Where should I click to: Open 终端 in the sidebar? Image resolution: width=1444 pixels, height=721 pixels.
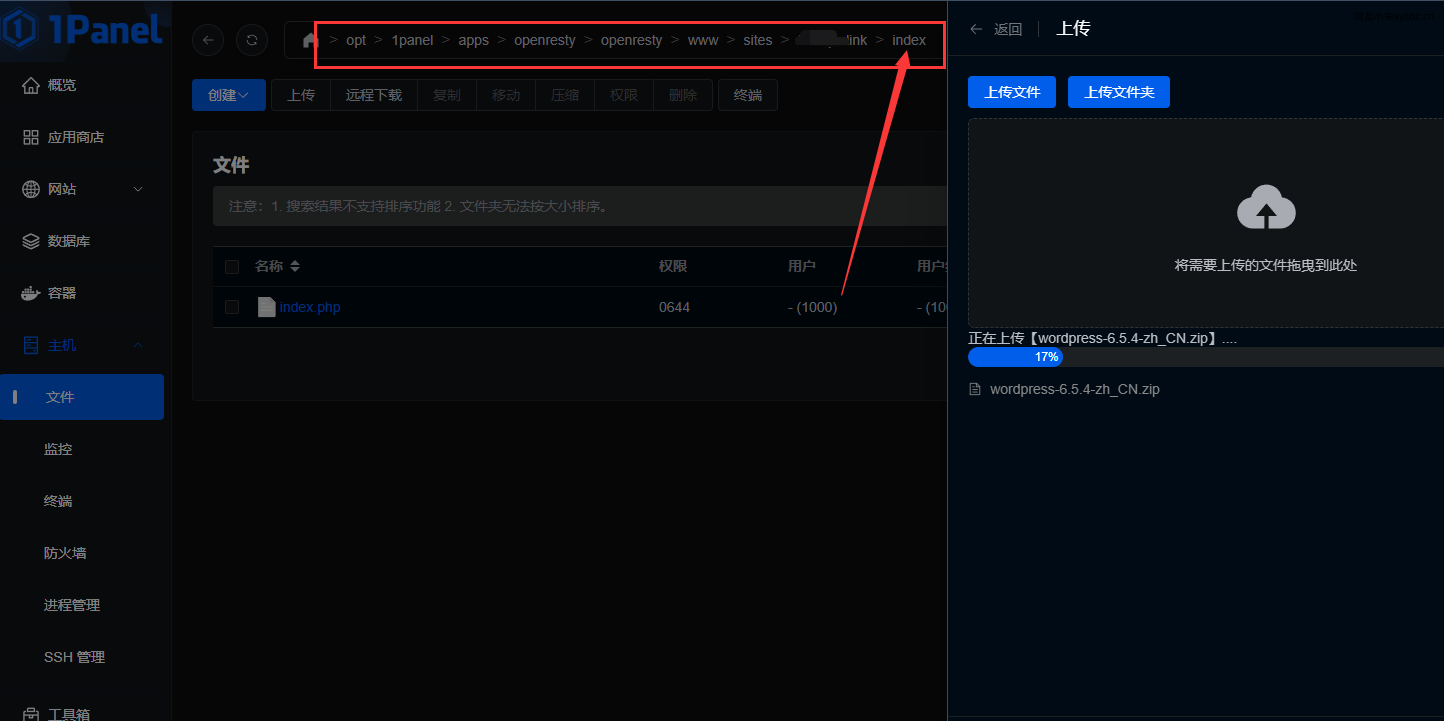[x=58, y=501]
